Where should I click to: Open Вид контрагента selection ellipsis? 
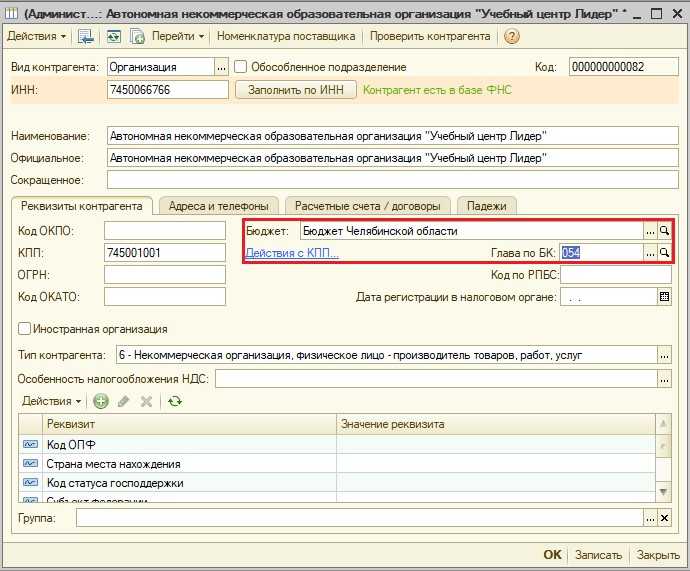coord(221,67)
